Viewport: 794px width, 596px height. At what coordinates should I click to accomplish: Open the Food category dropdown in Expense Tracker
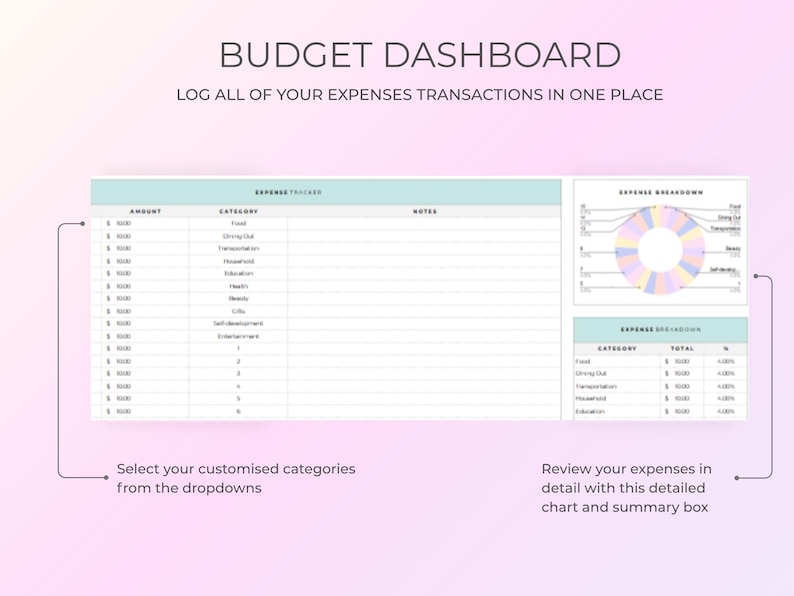pyautogui.click(x=239, y=223)
